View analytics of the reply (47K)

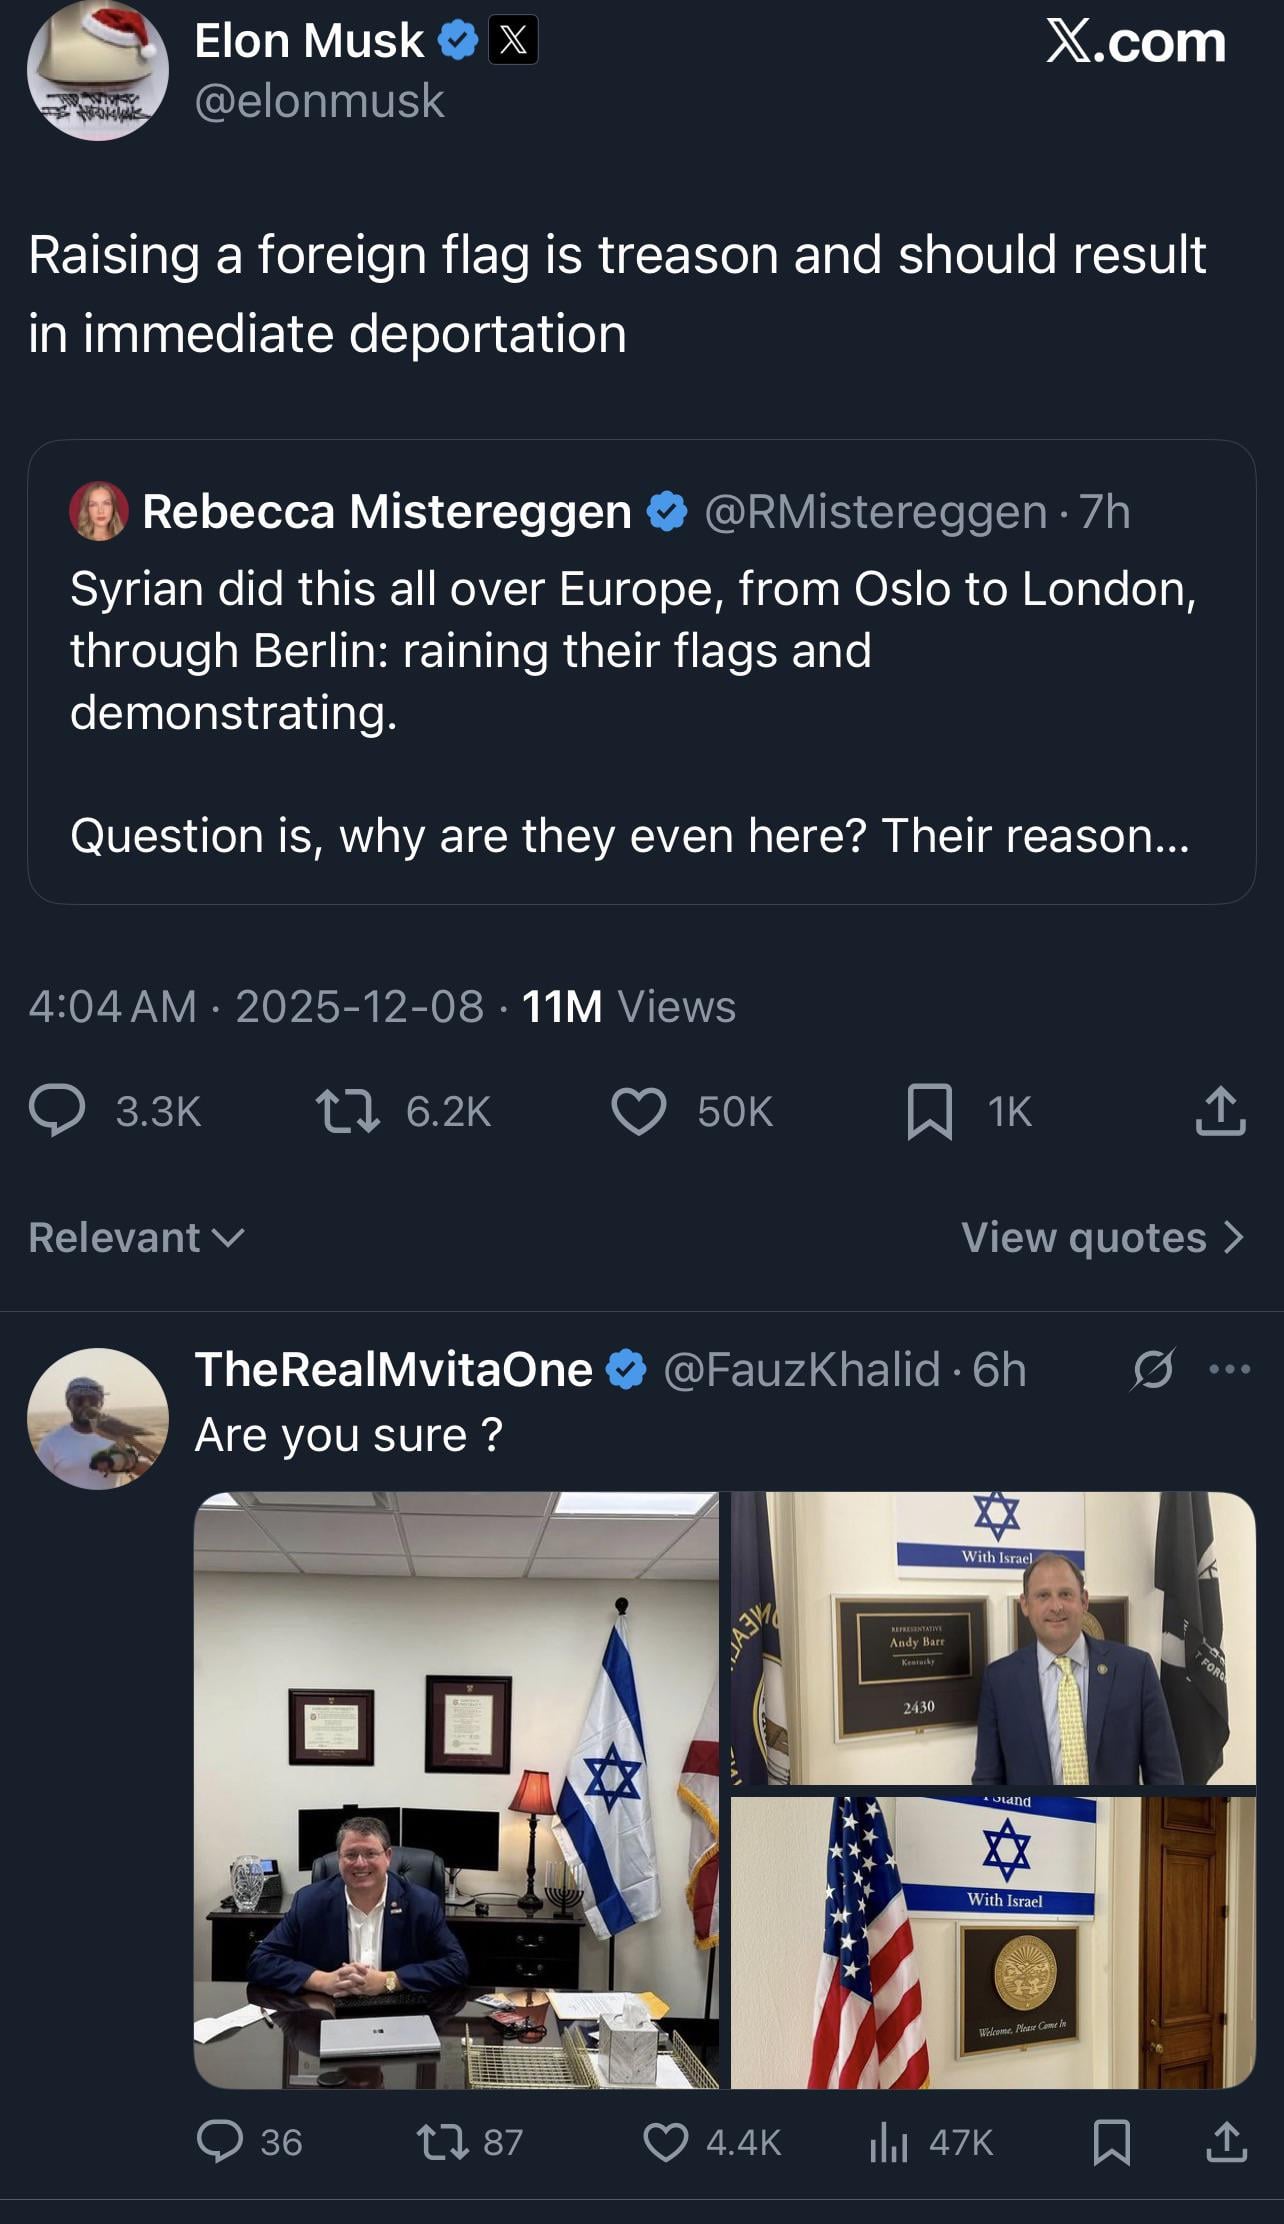coord(889,2141)
